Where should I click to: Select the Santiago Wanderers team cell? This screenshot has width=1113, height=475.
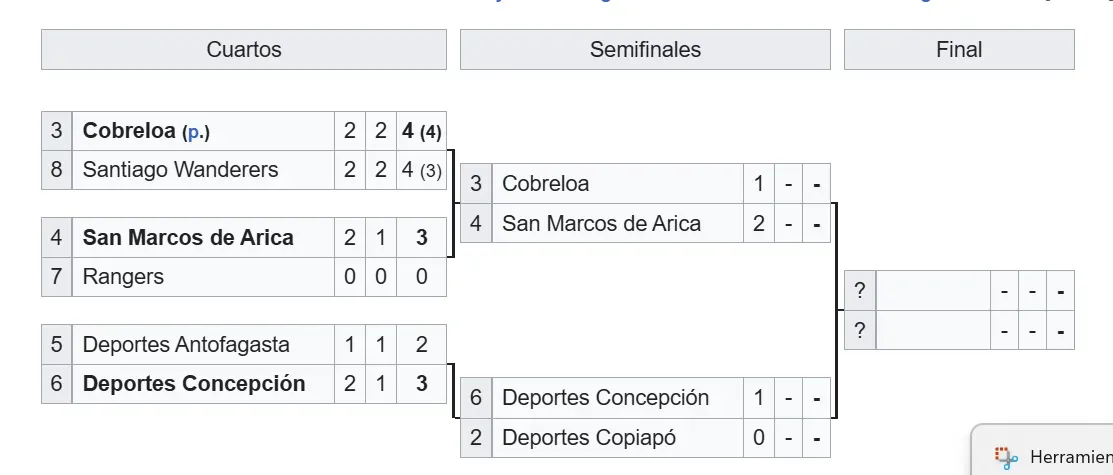pyautogui.click(x=180, y=170)
